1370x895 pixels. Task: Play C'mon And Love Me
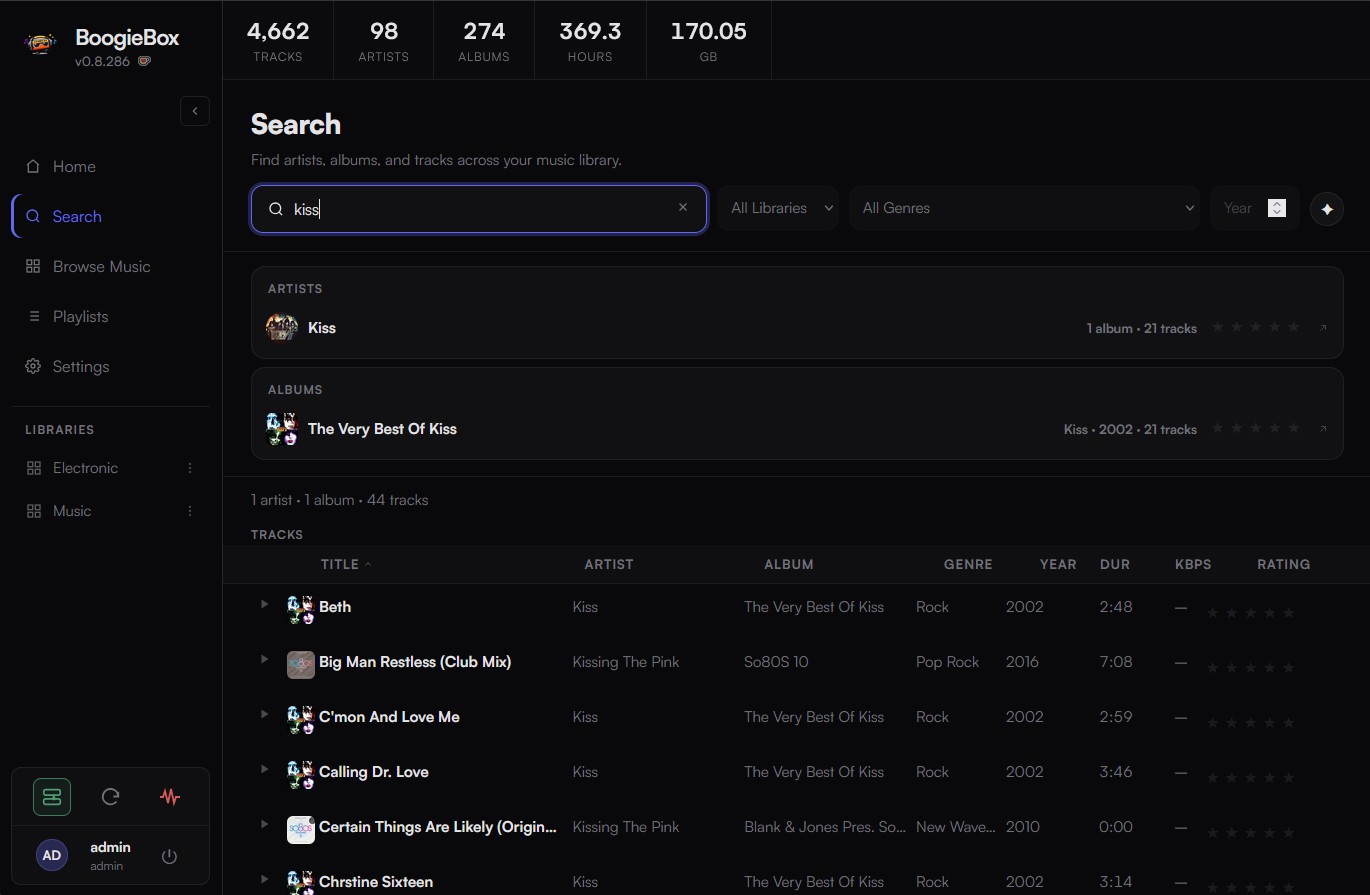(x=264, y=715)
